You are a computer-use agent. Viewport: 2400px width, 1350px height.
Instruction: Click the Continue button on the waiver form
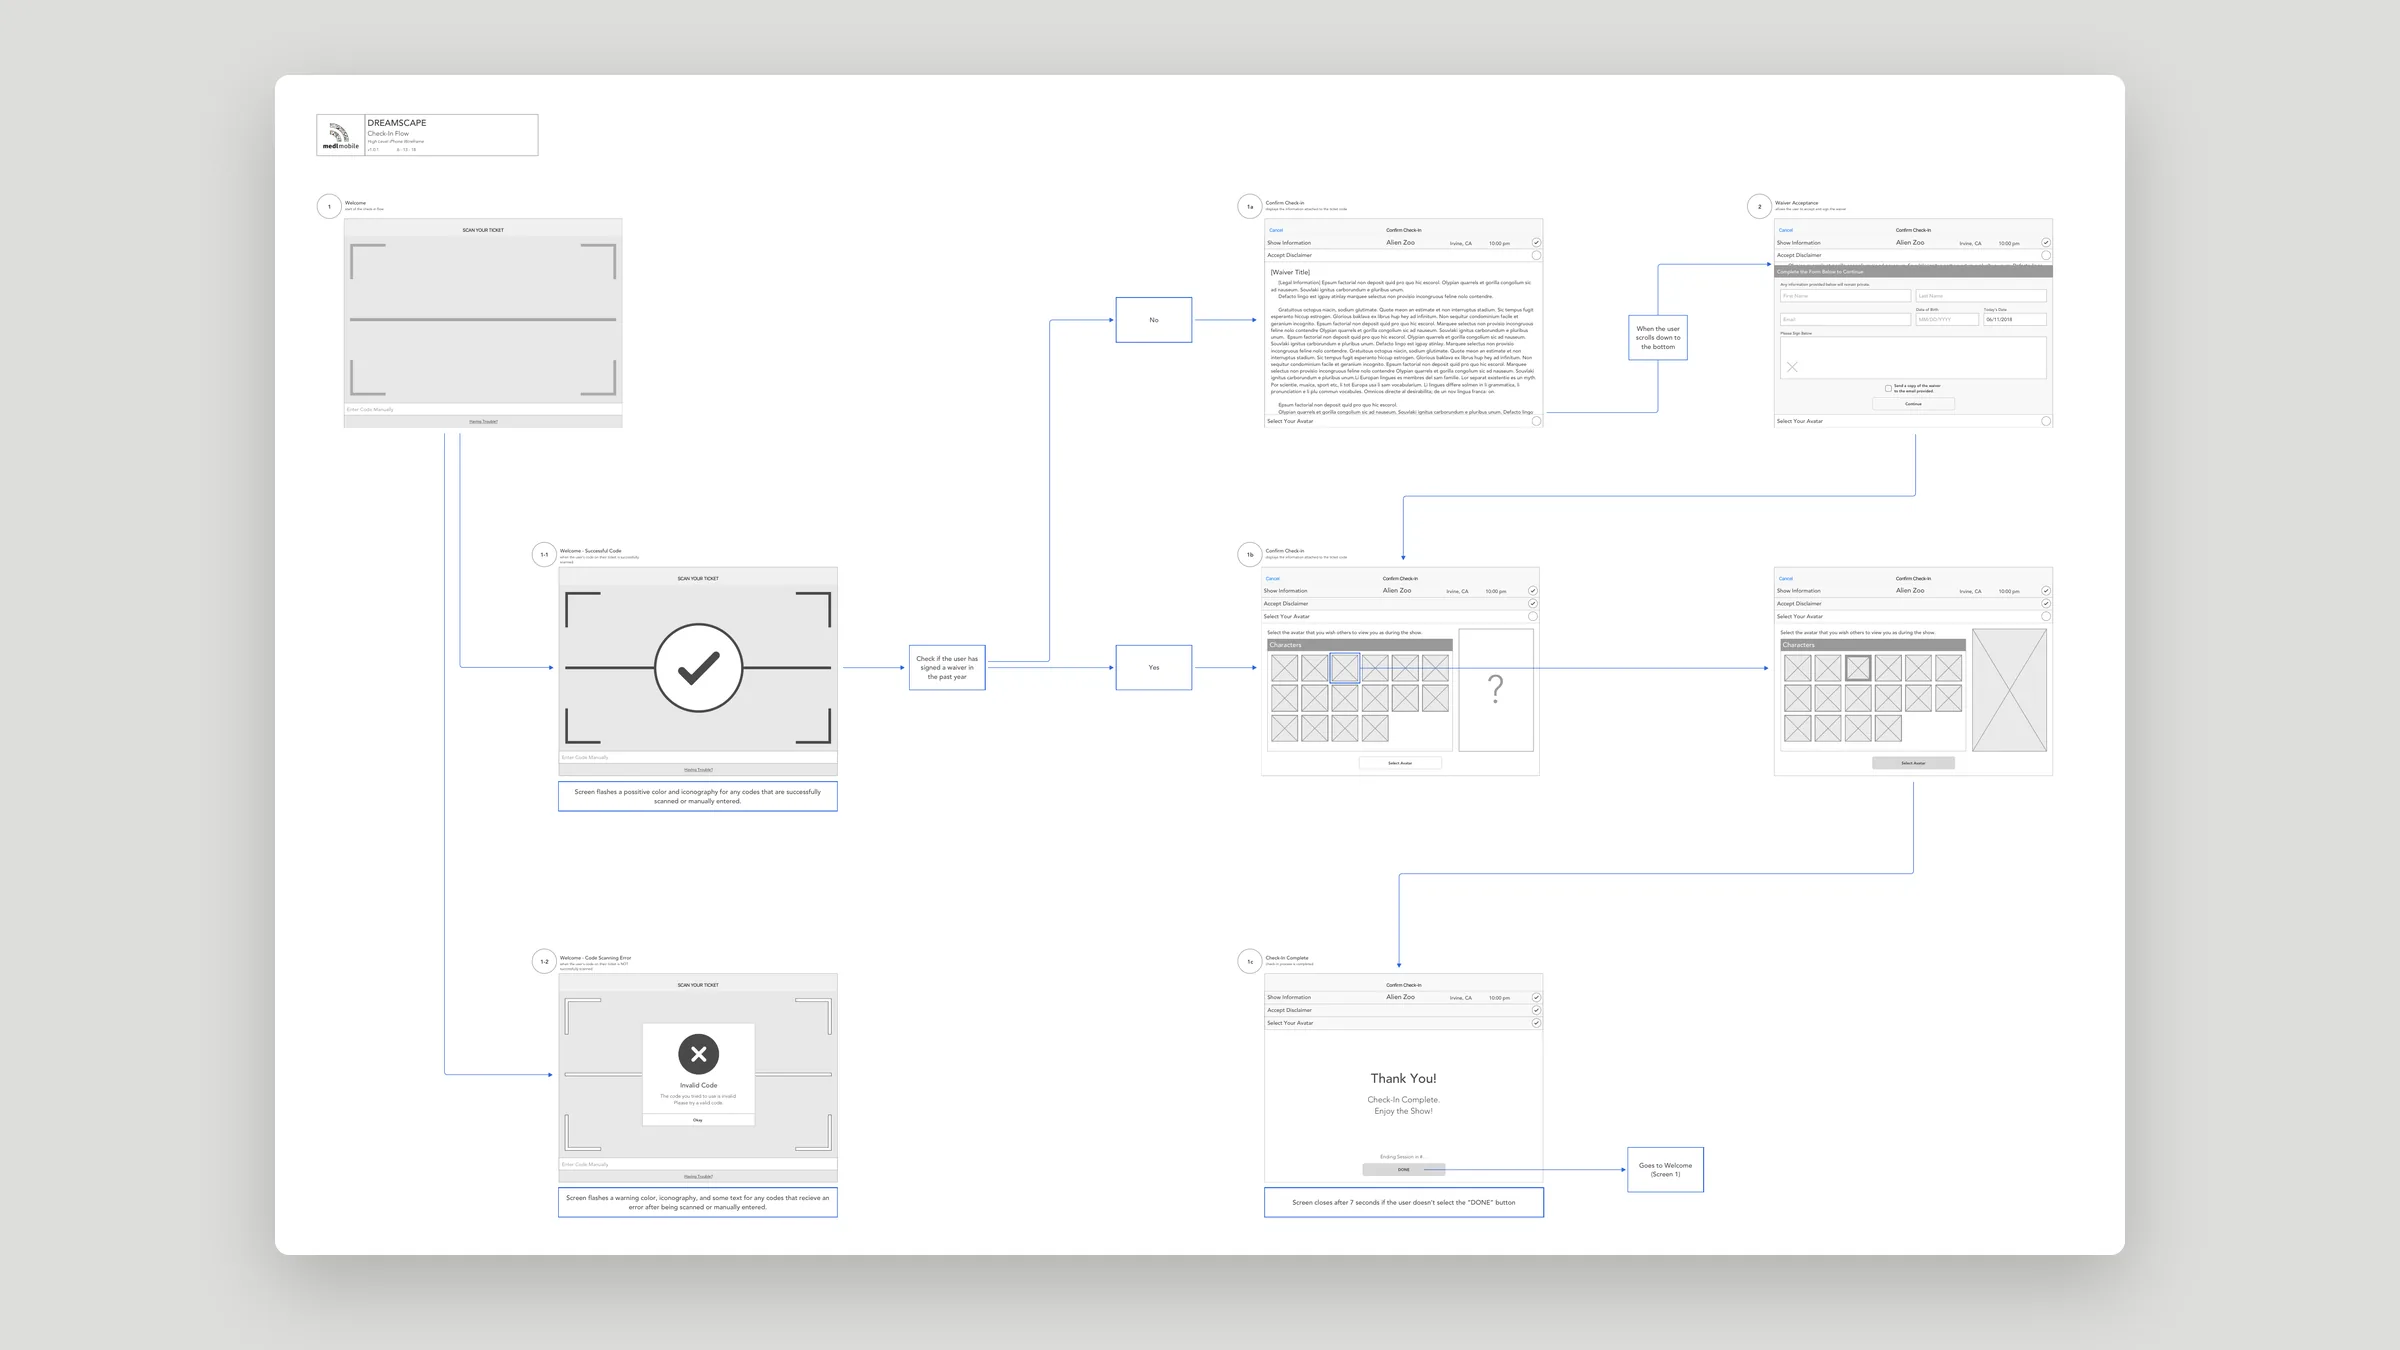point(1913,404)
